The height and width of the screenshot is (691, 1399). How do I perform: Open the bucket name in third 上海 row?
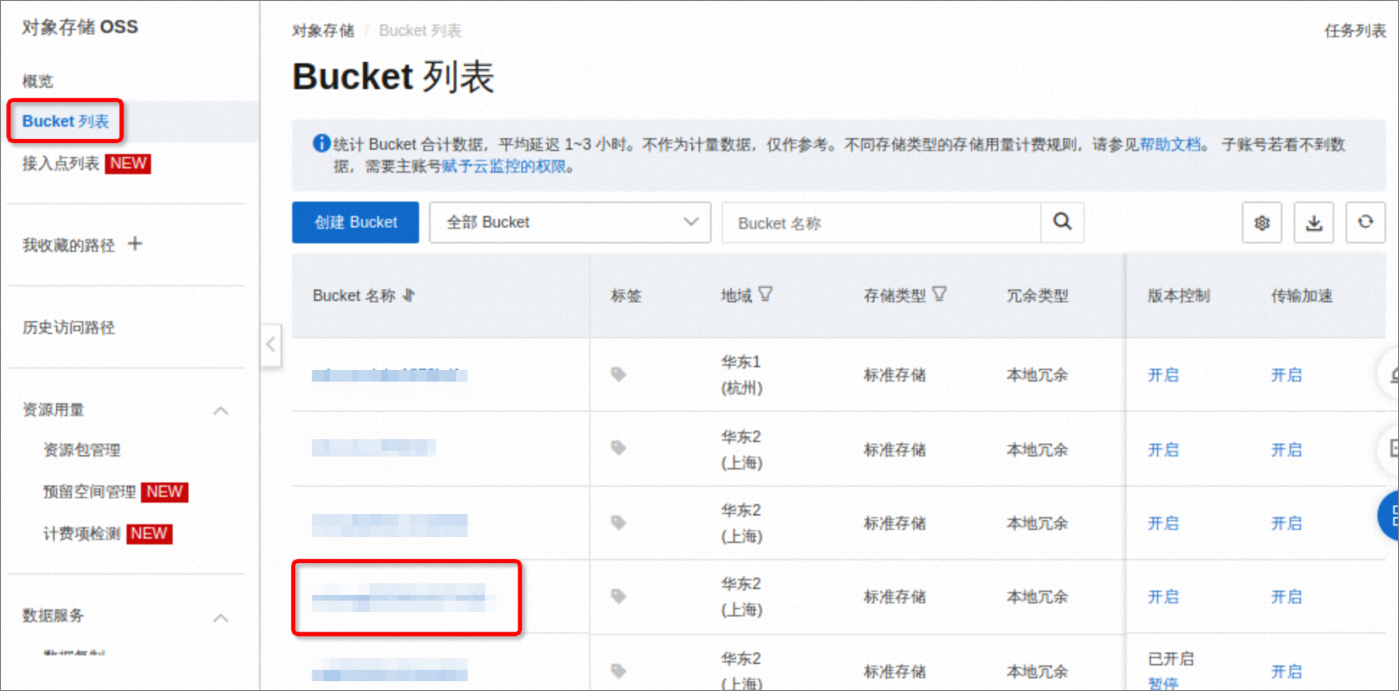point(404,599)
